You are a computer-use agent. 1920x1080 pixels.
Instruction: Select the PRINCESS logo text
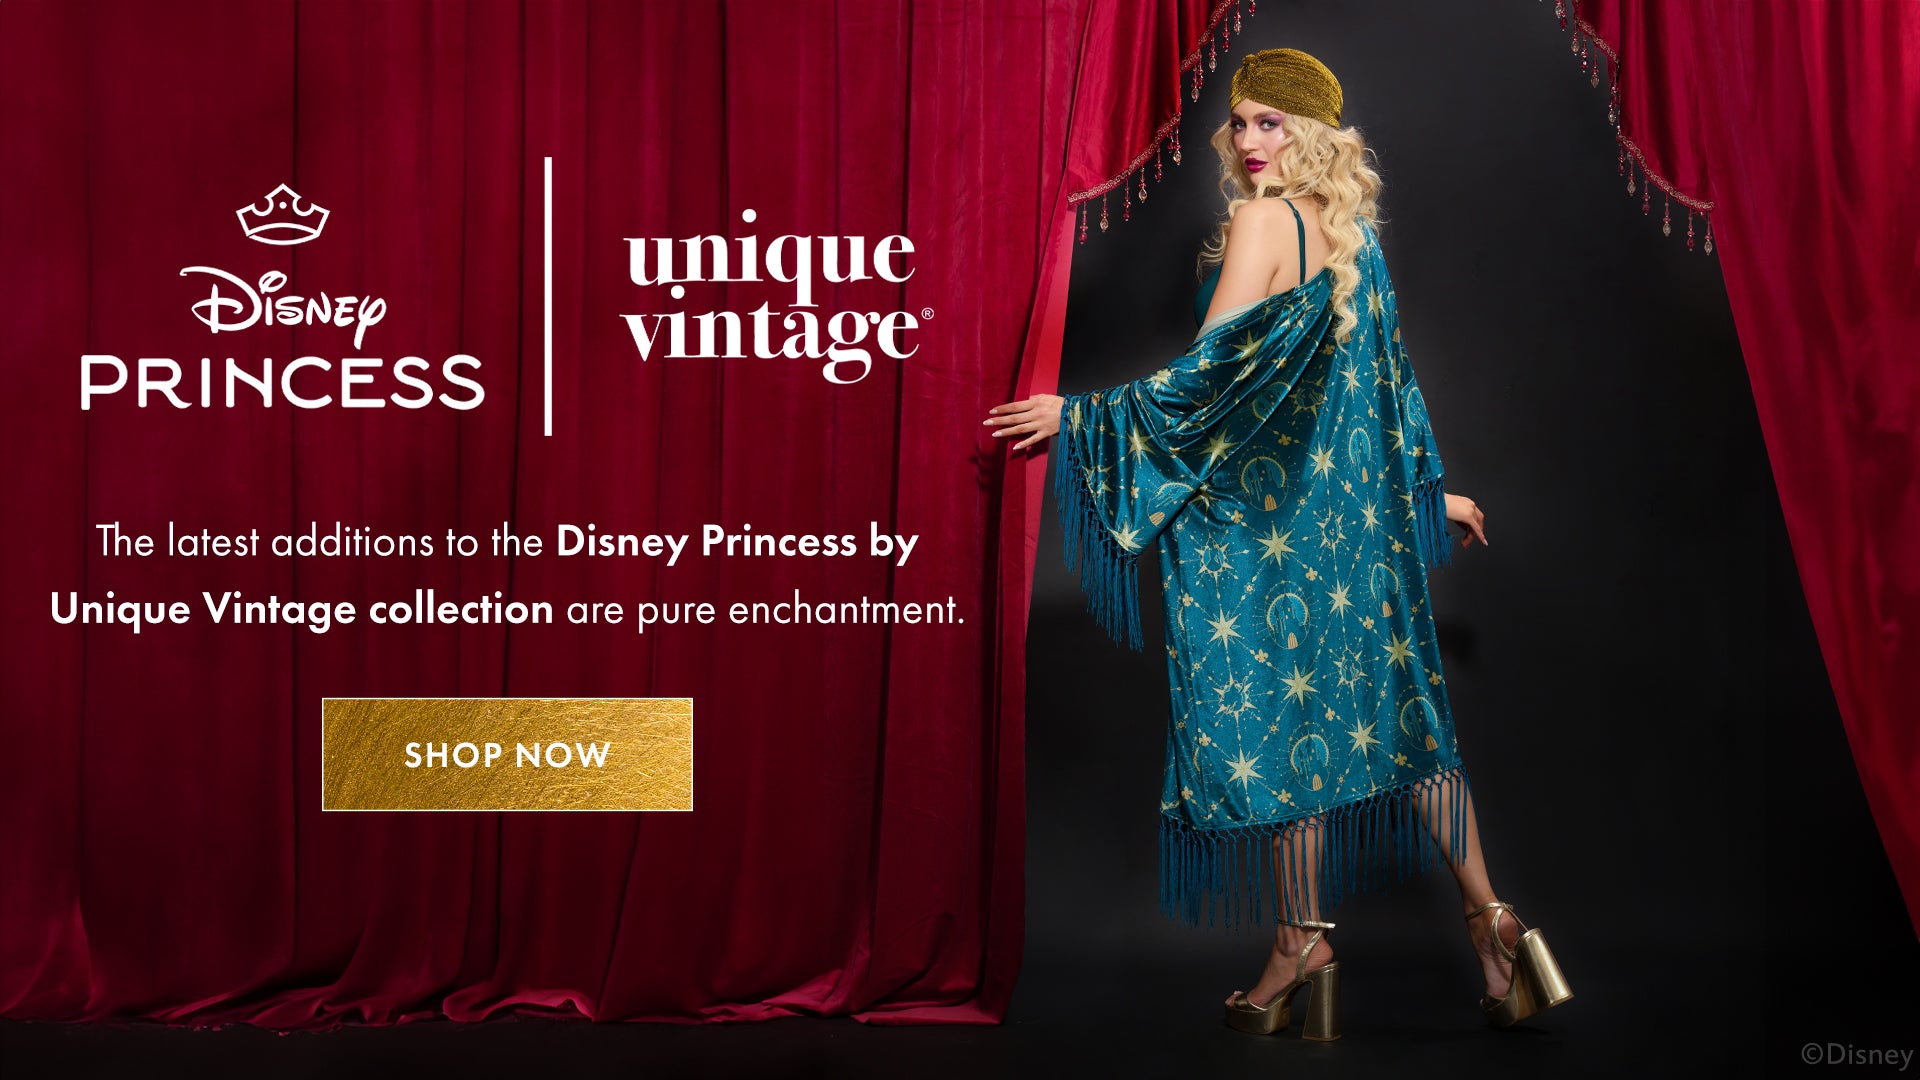tap(283, 382)
